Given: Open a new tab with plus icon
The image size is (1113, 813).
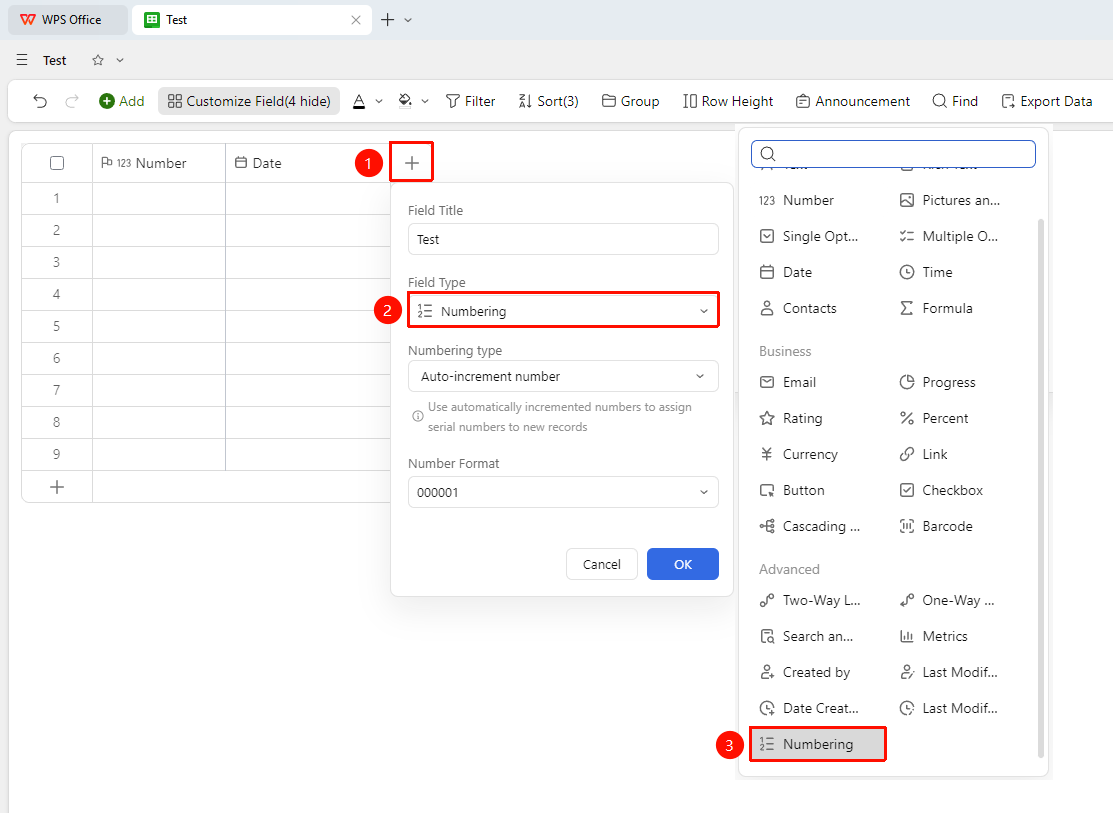Looking at the screenshot, I should tap(388, 20).
